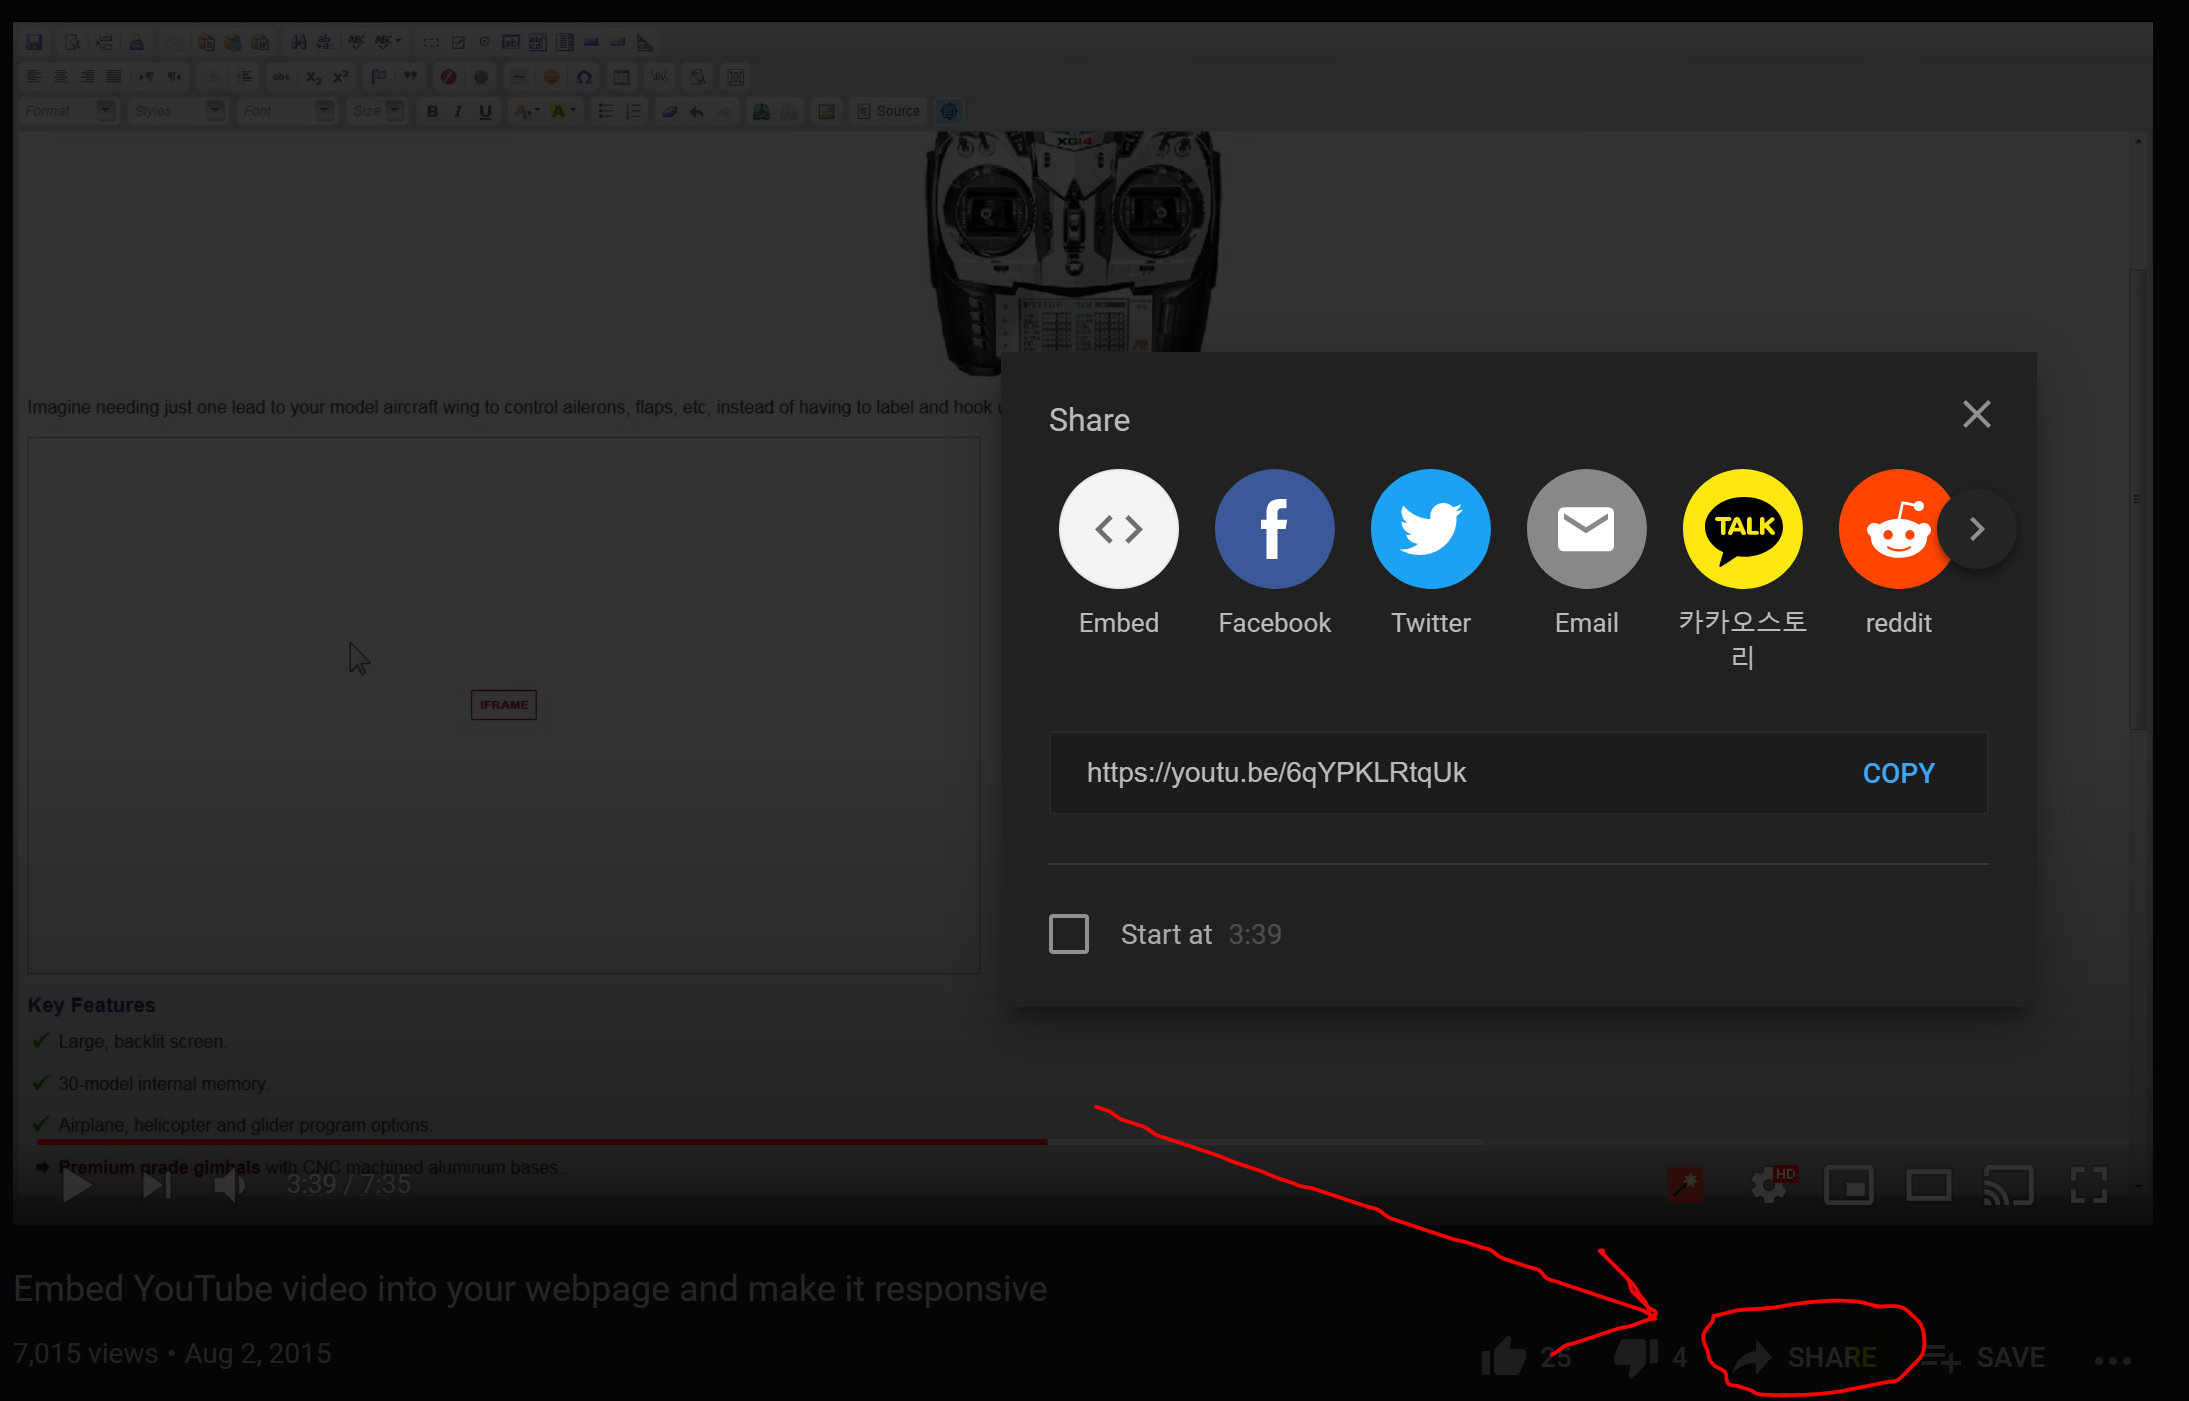Close the Share dialog

click(x=1976, y=414)
